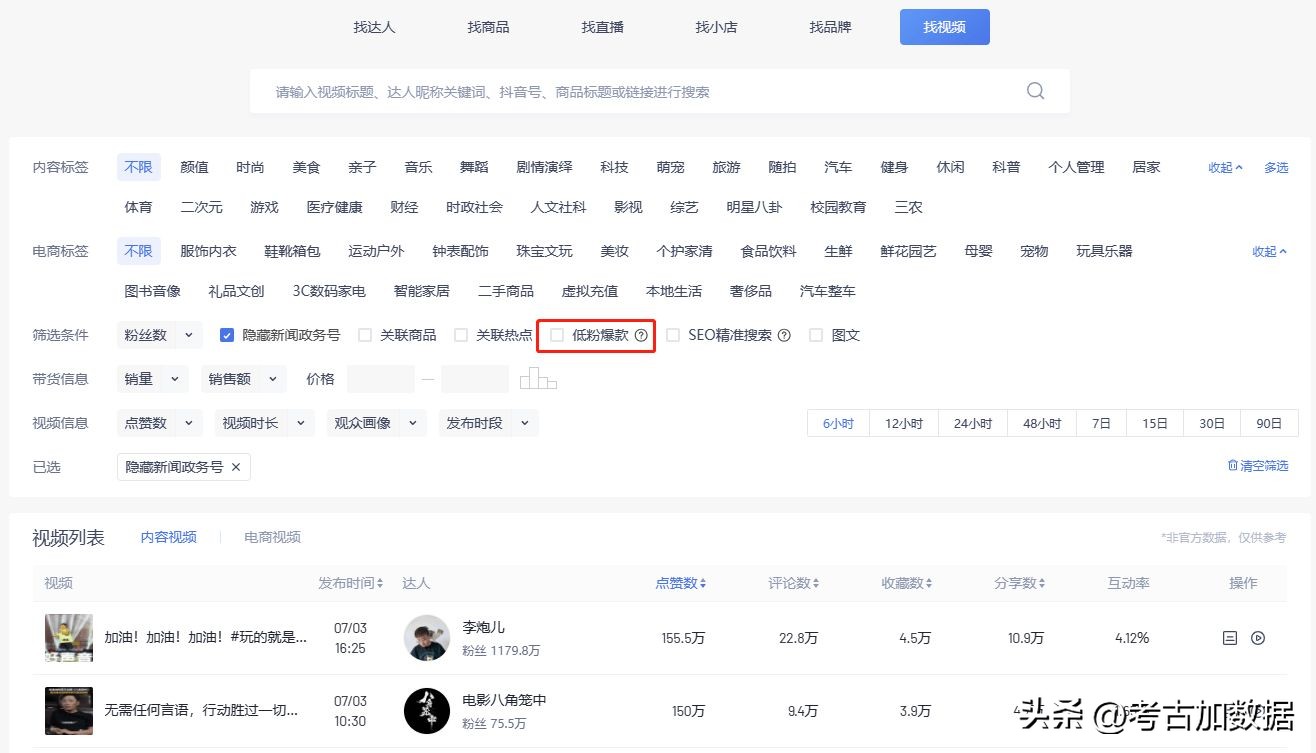Check the 图文 filter checkbox
Viewport: 1316px width, 753px height.
pos(815,335)
